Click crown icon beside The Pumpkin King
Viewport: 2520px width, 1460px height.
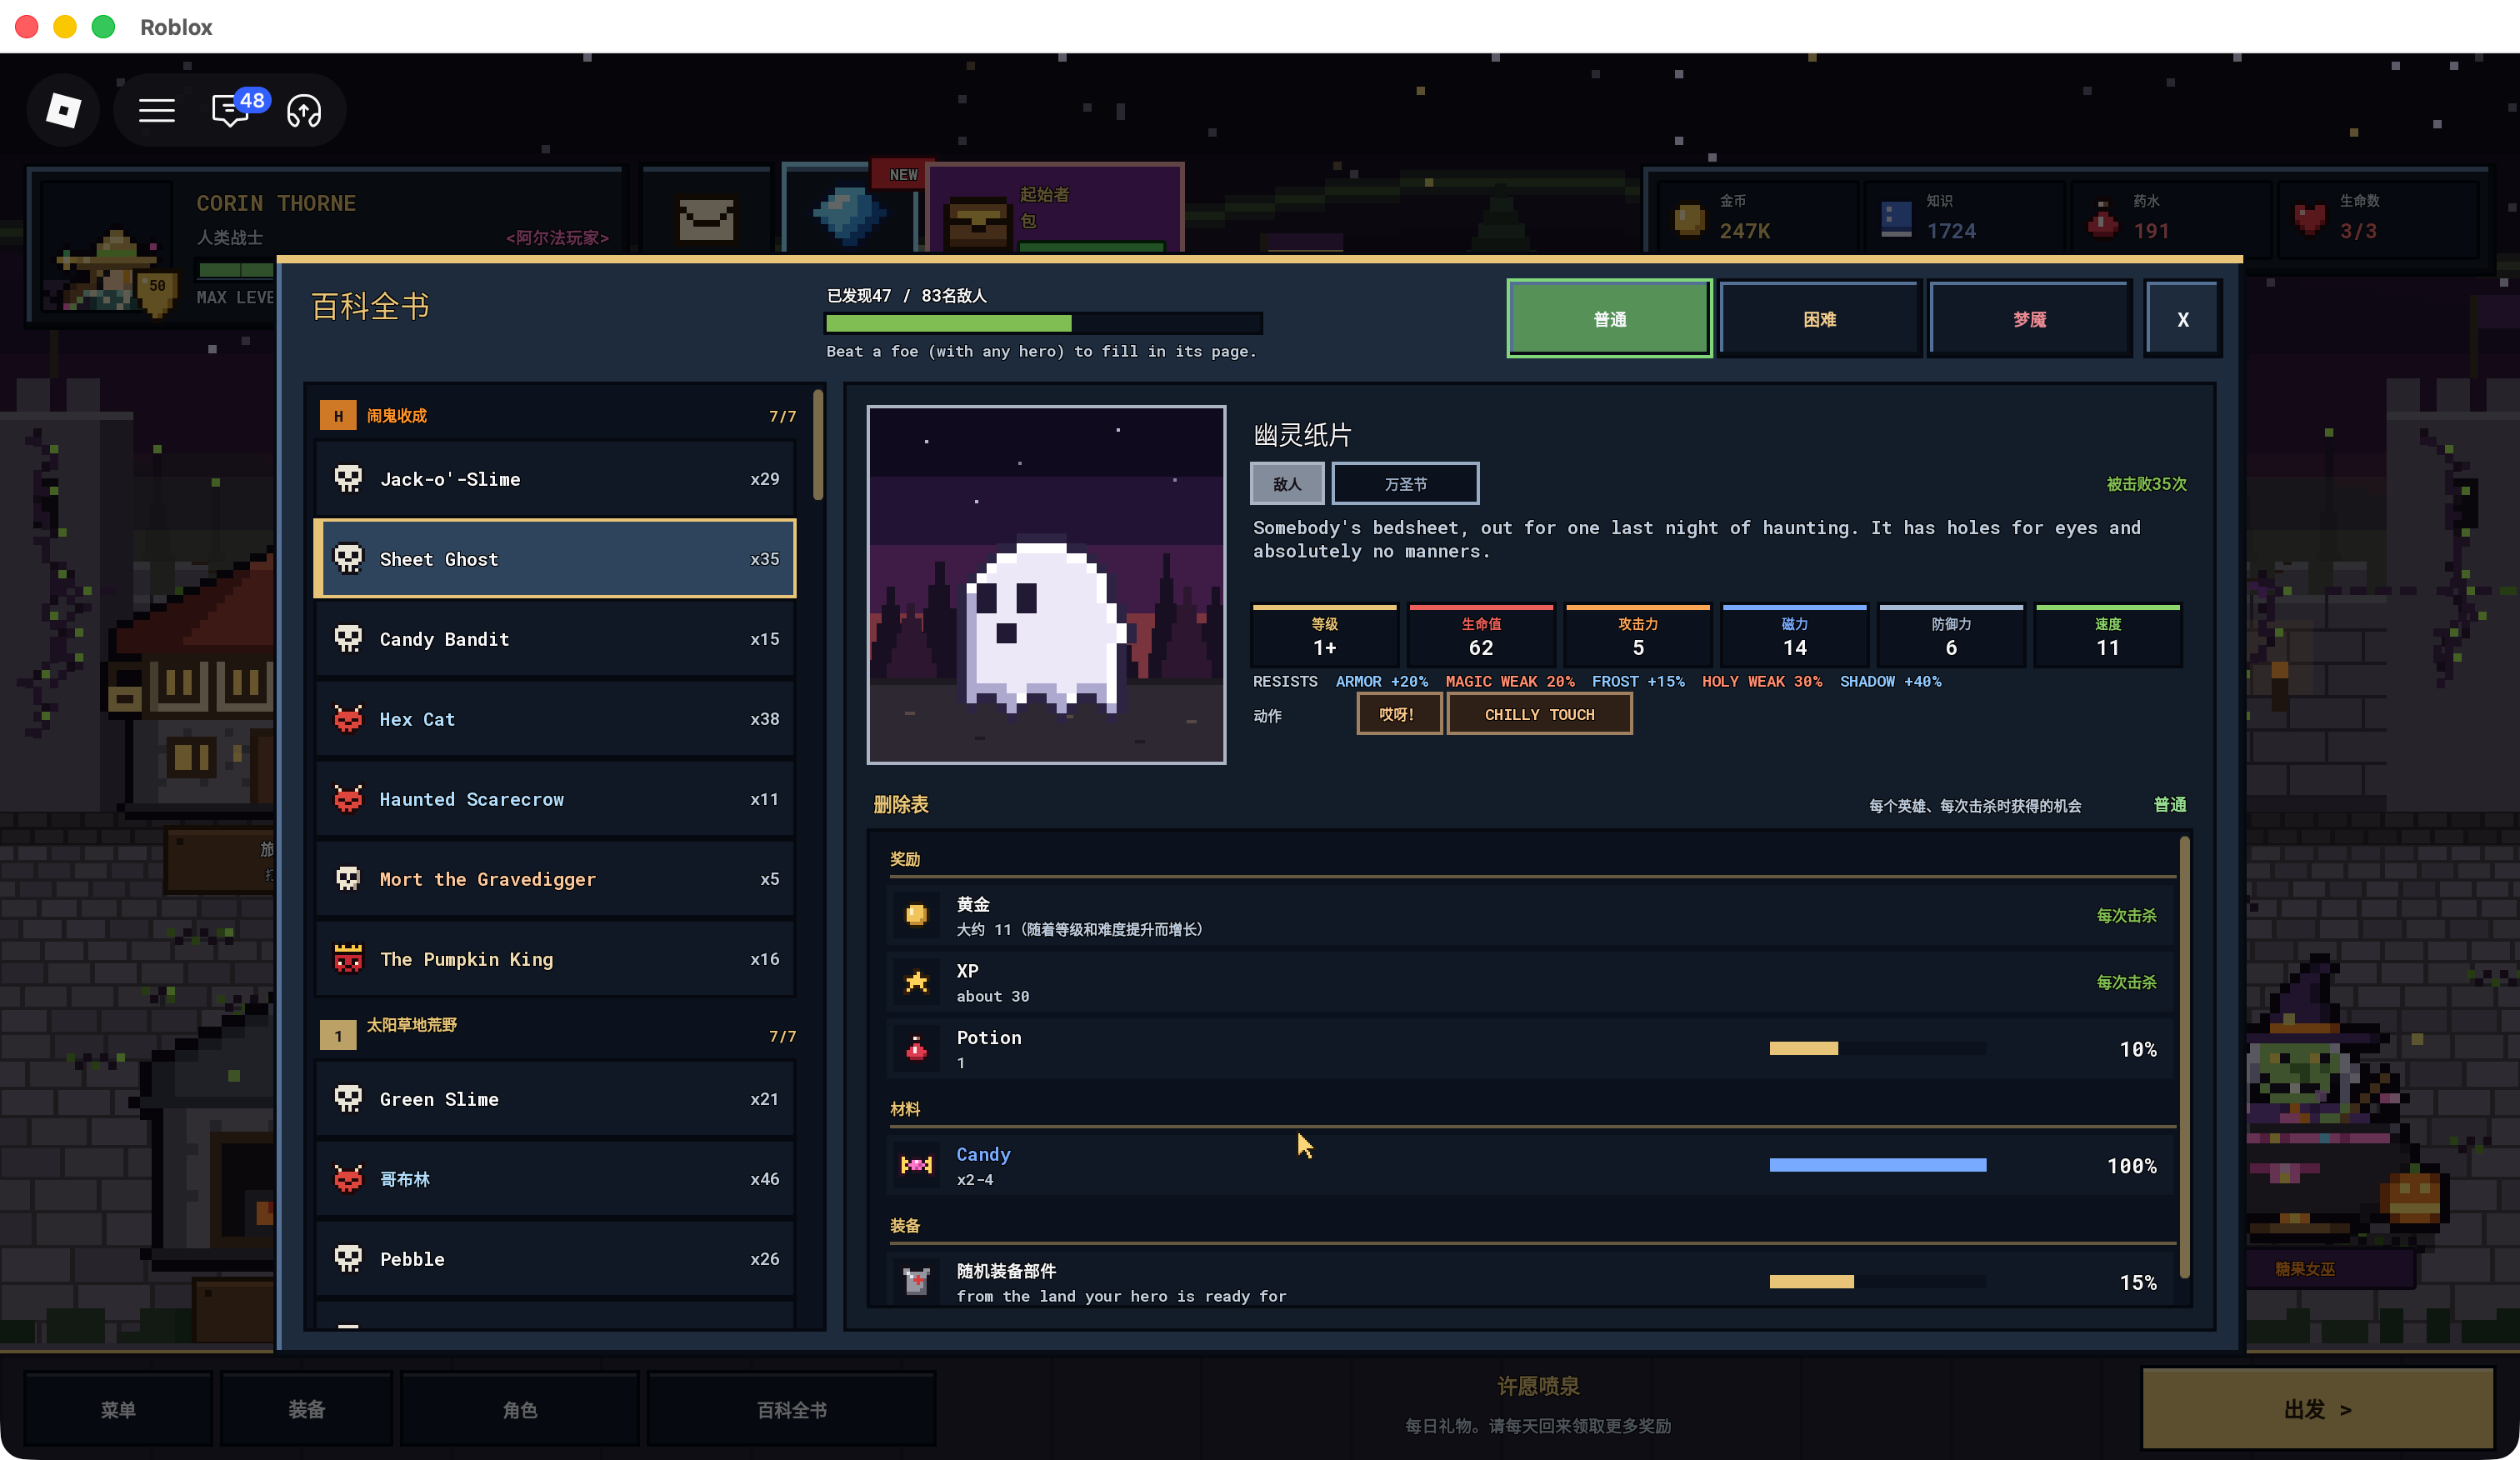point(348,958)
